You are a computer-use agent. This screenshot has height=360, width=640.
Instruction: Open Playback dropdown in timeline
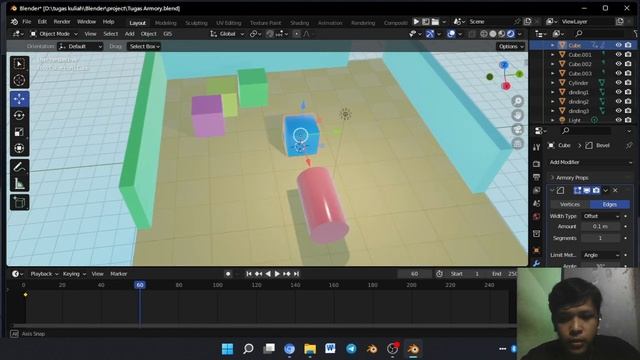[44, 274]
